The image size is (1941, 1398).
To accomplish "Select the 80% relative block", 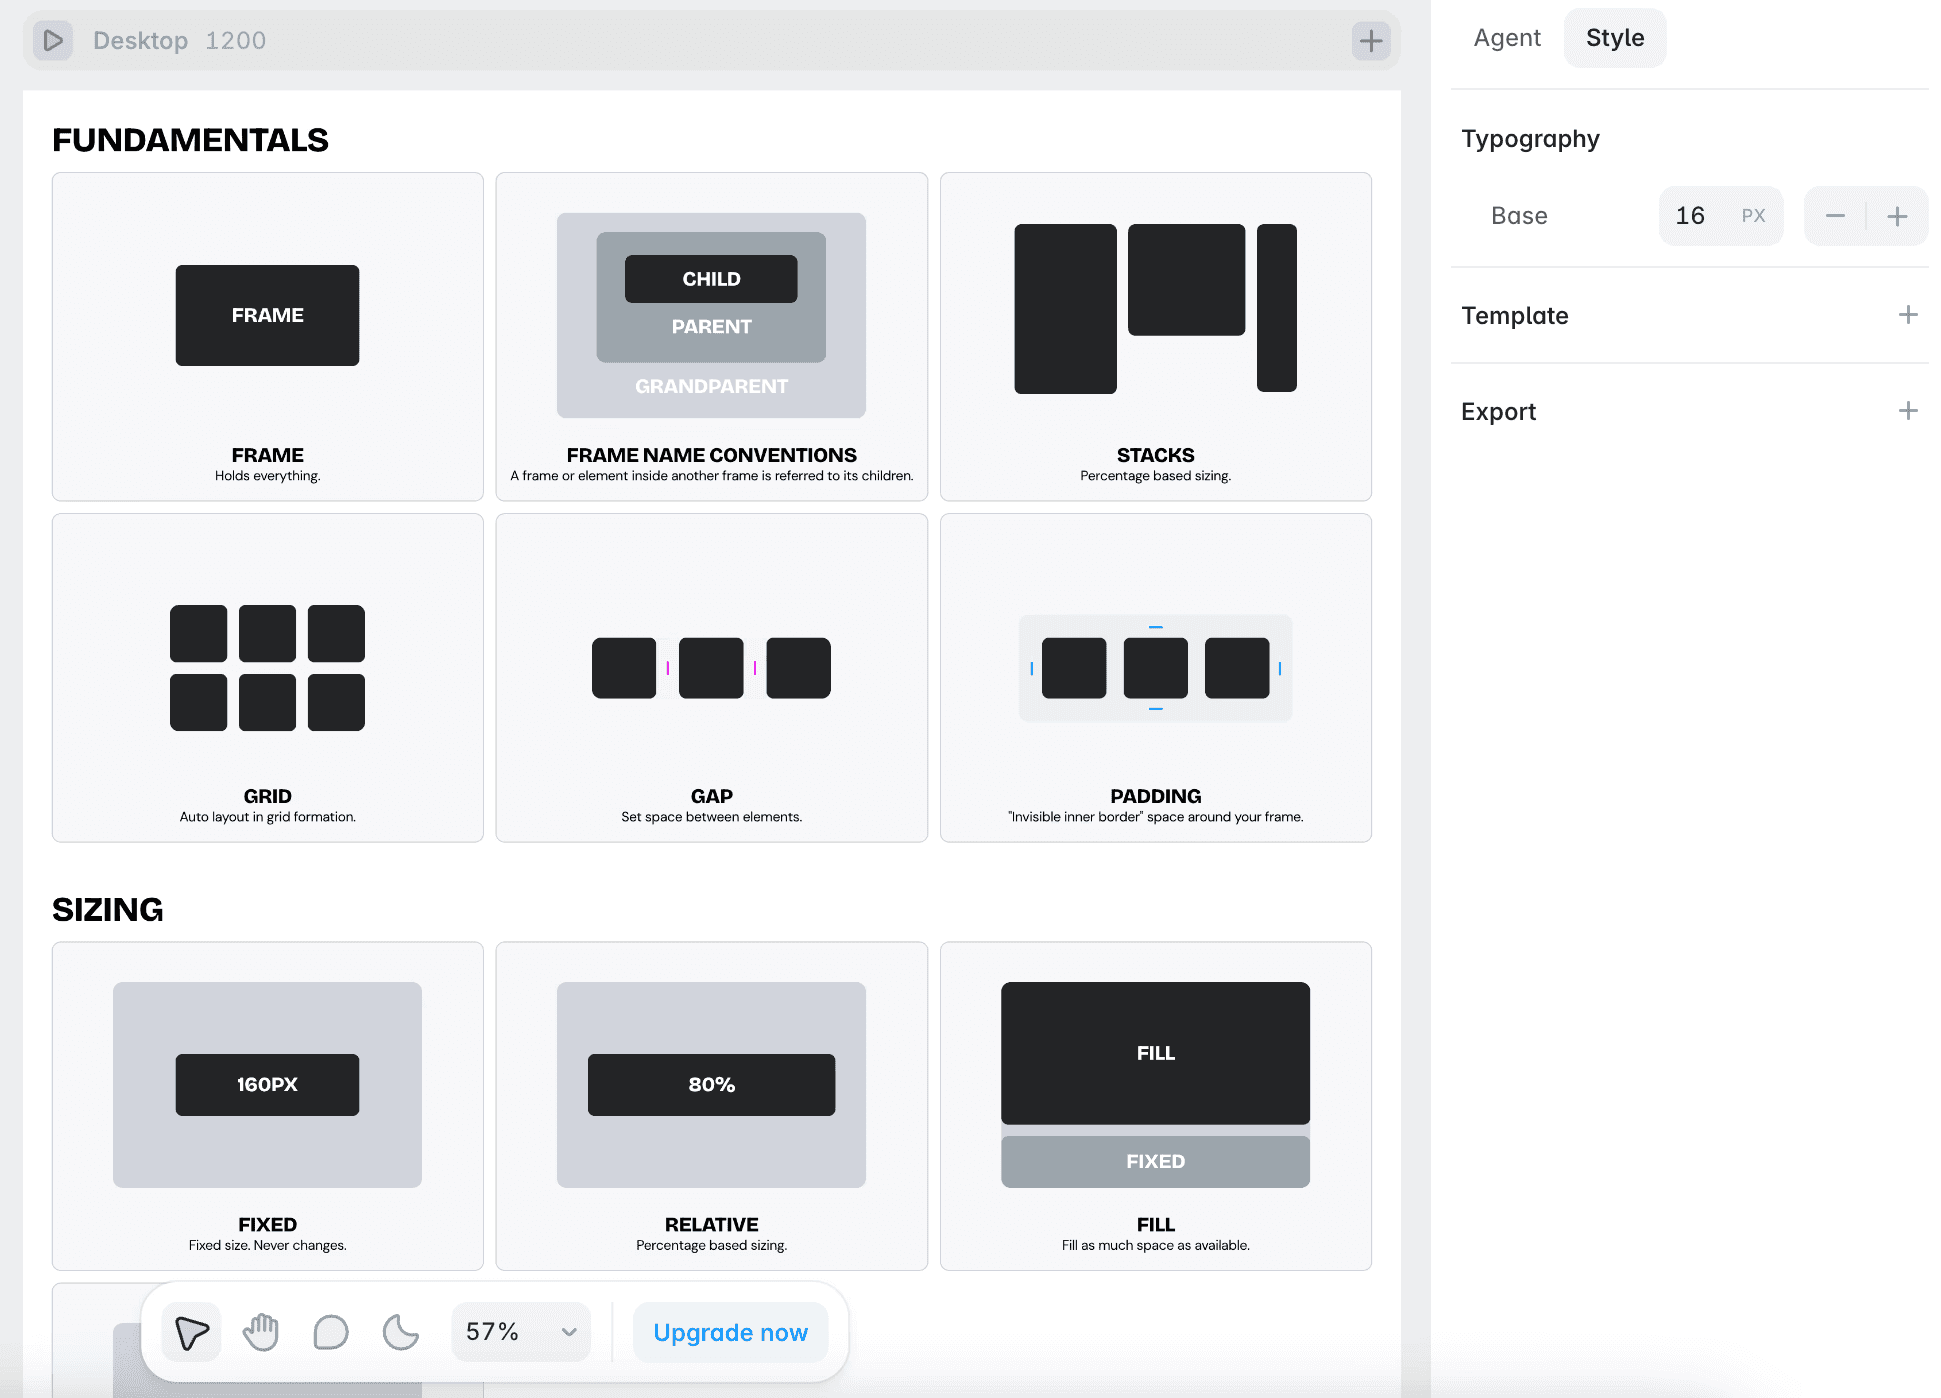I will (x=711, y=1085).
